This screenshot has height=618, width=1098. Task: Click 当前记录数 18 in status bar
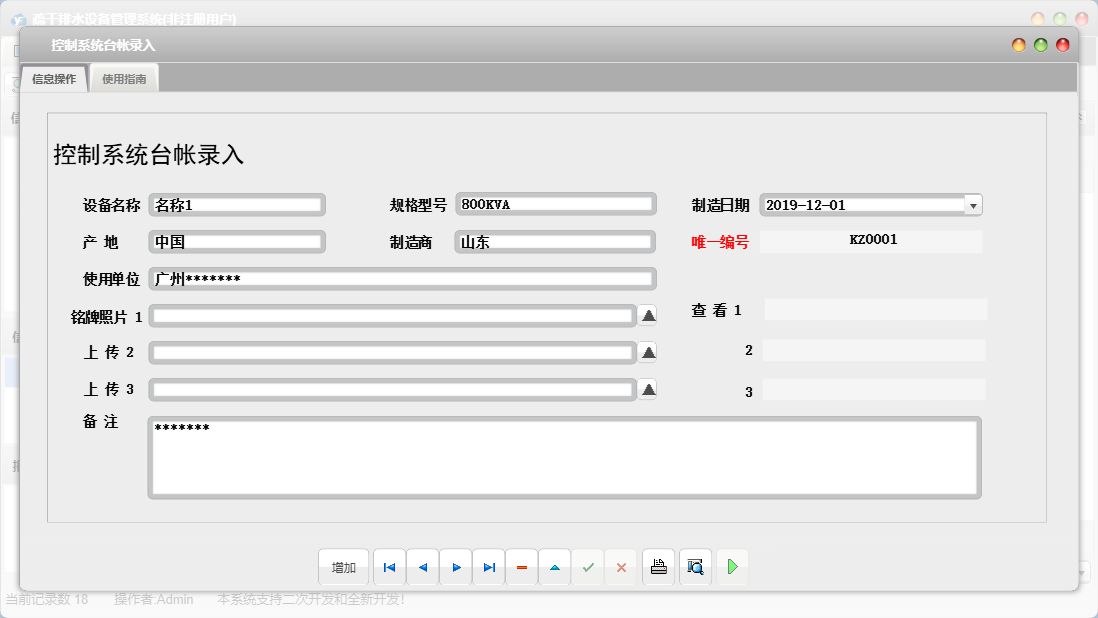[47, 599]
